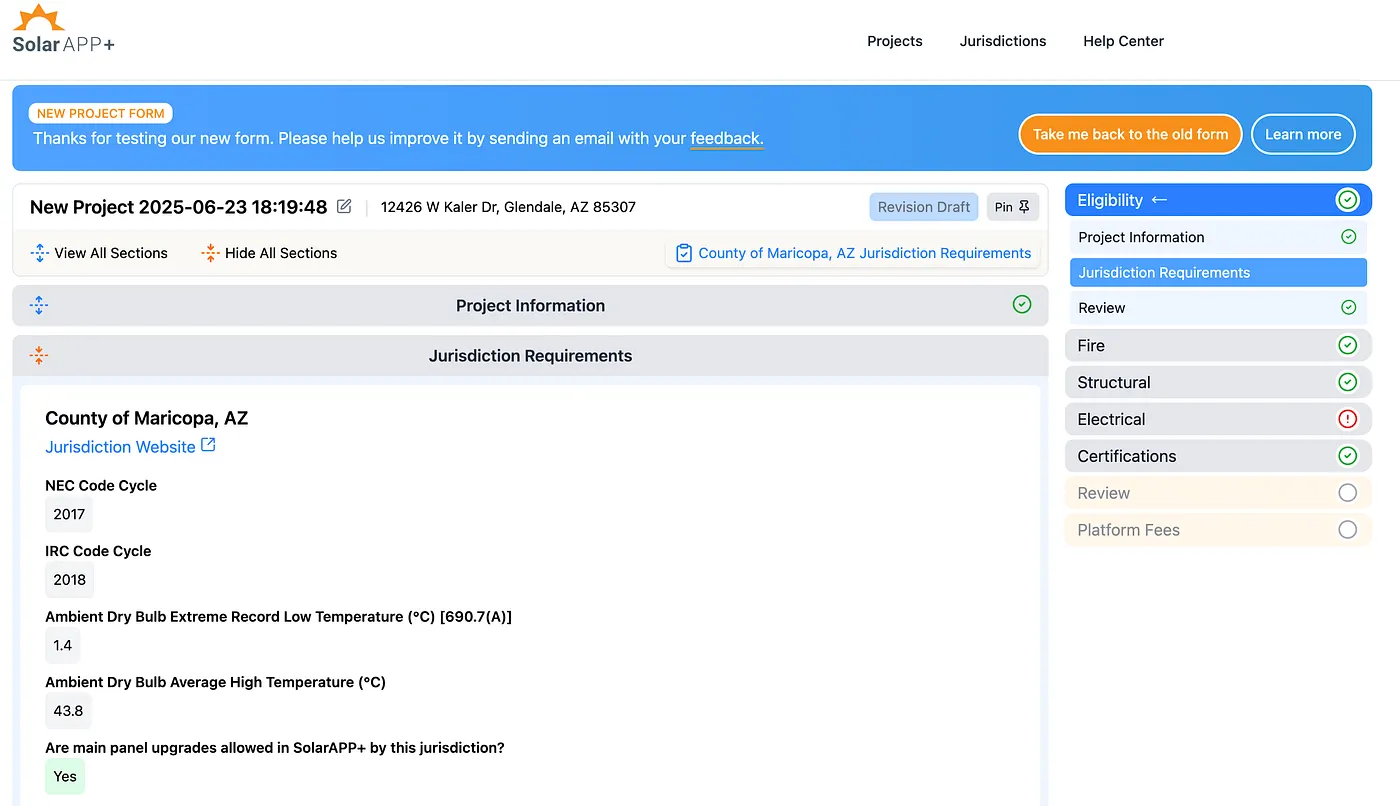Click the main panel upgrades question text
This screenshot has width=1400, height=806.
coord(275,747)
